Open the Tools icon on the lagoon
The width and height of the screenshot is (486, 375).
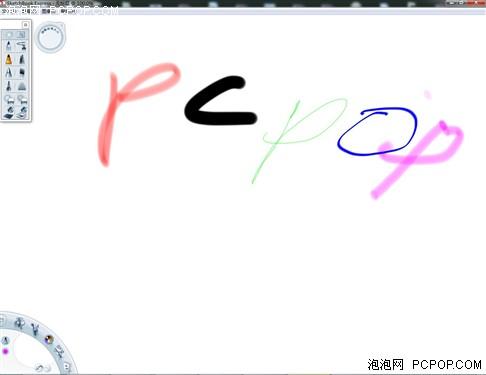19,323
